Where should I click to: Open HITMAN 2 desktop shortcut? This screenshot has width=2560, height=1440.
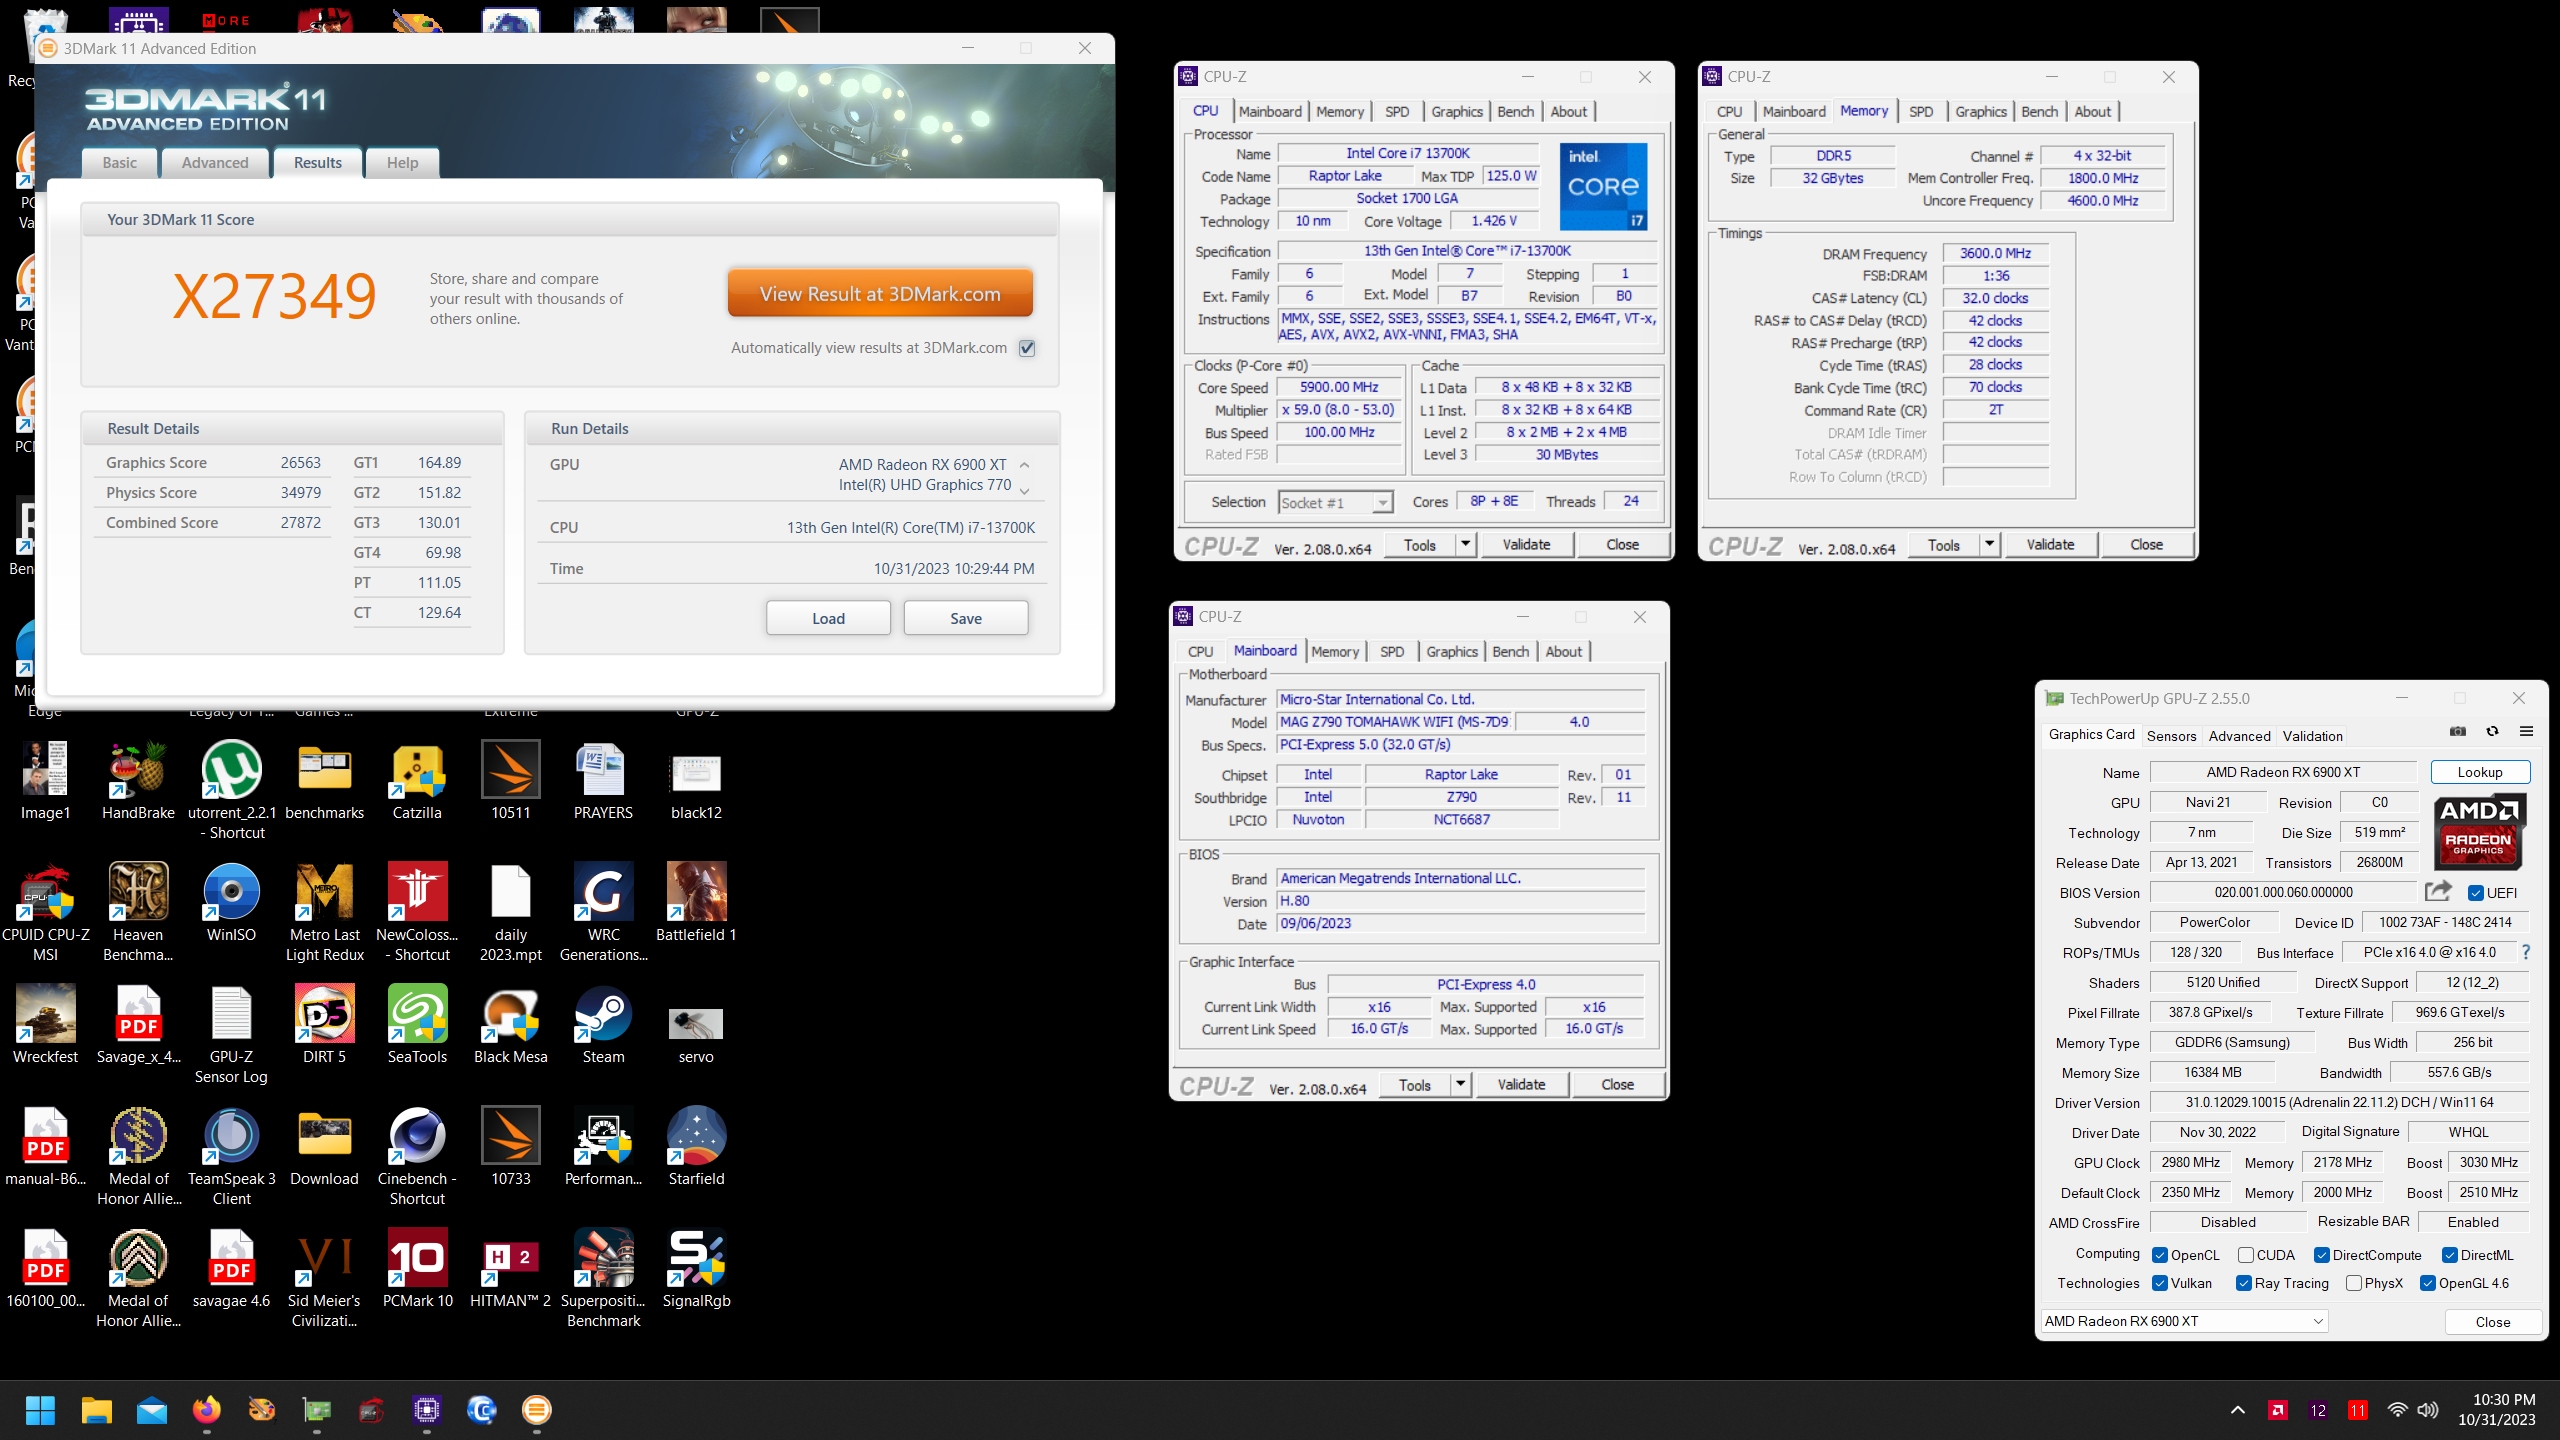[x=510, y=1269]
